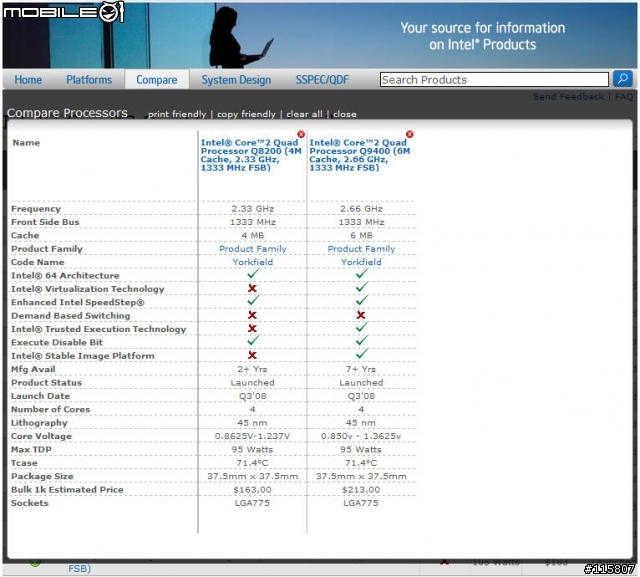Focus the Search Products field
Screen dimensions: 640x577
click(494, 80)
